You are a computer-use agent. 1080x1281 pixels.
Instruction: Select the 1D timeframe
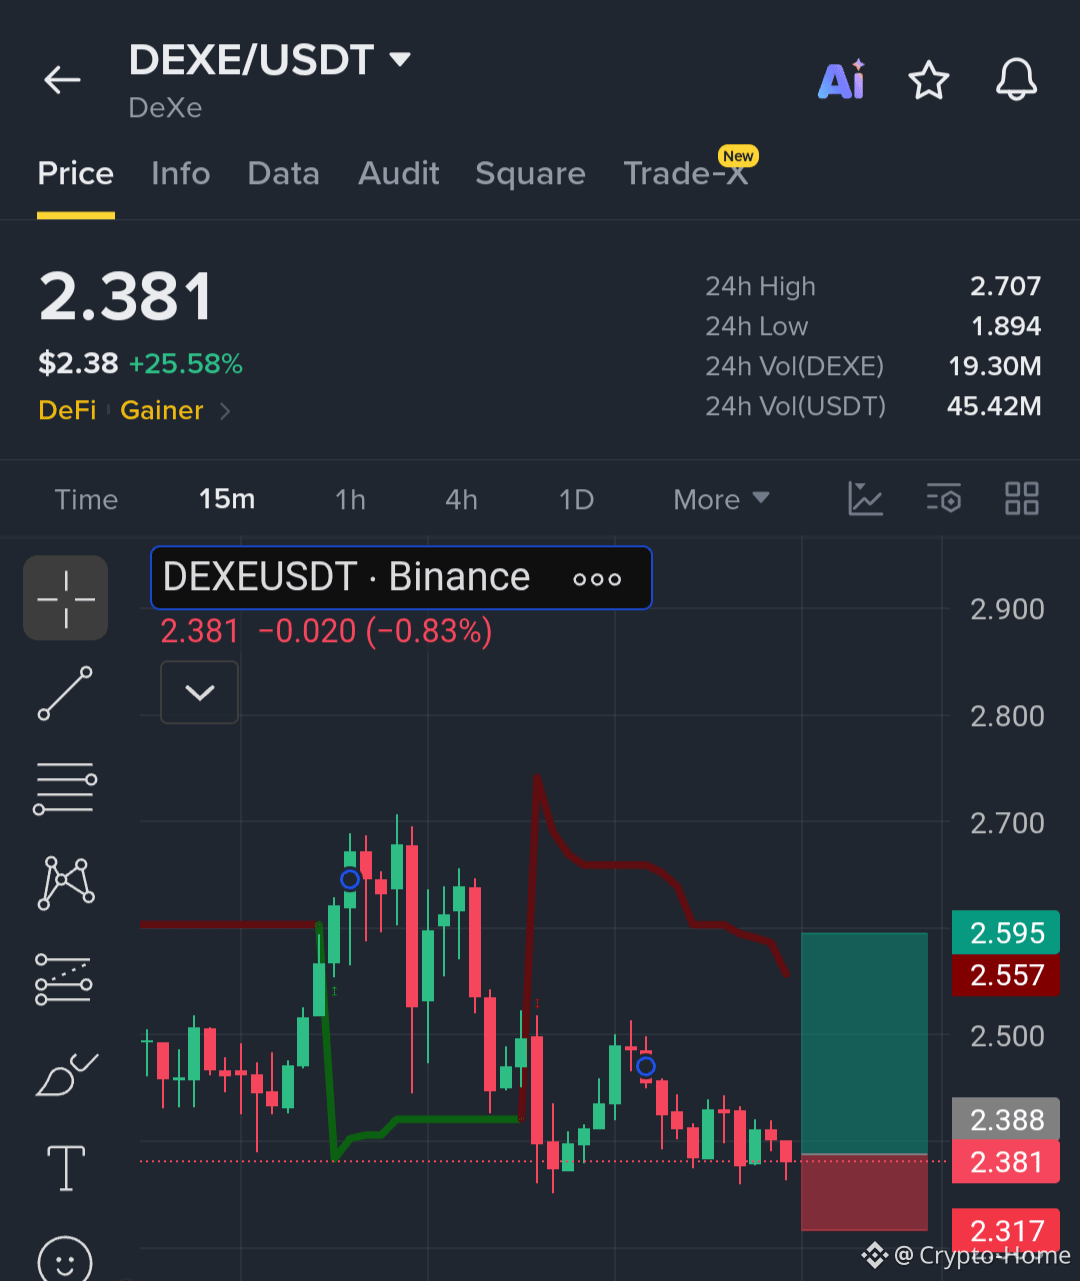pyautogui.click(x=577, y=499)
